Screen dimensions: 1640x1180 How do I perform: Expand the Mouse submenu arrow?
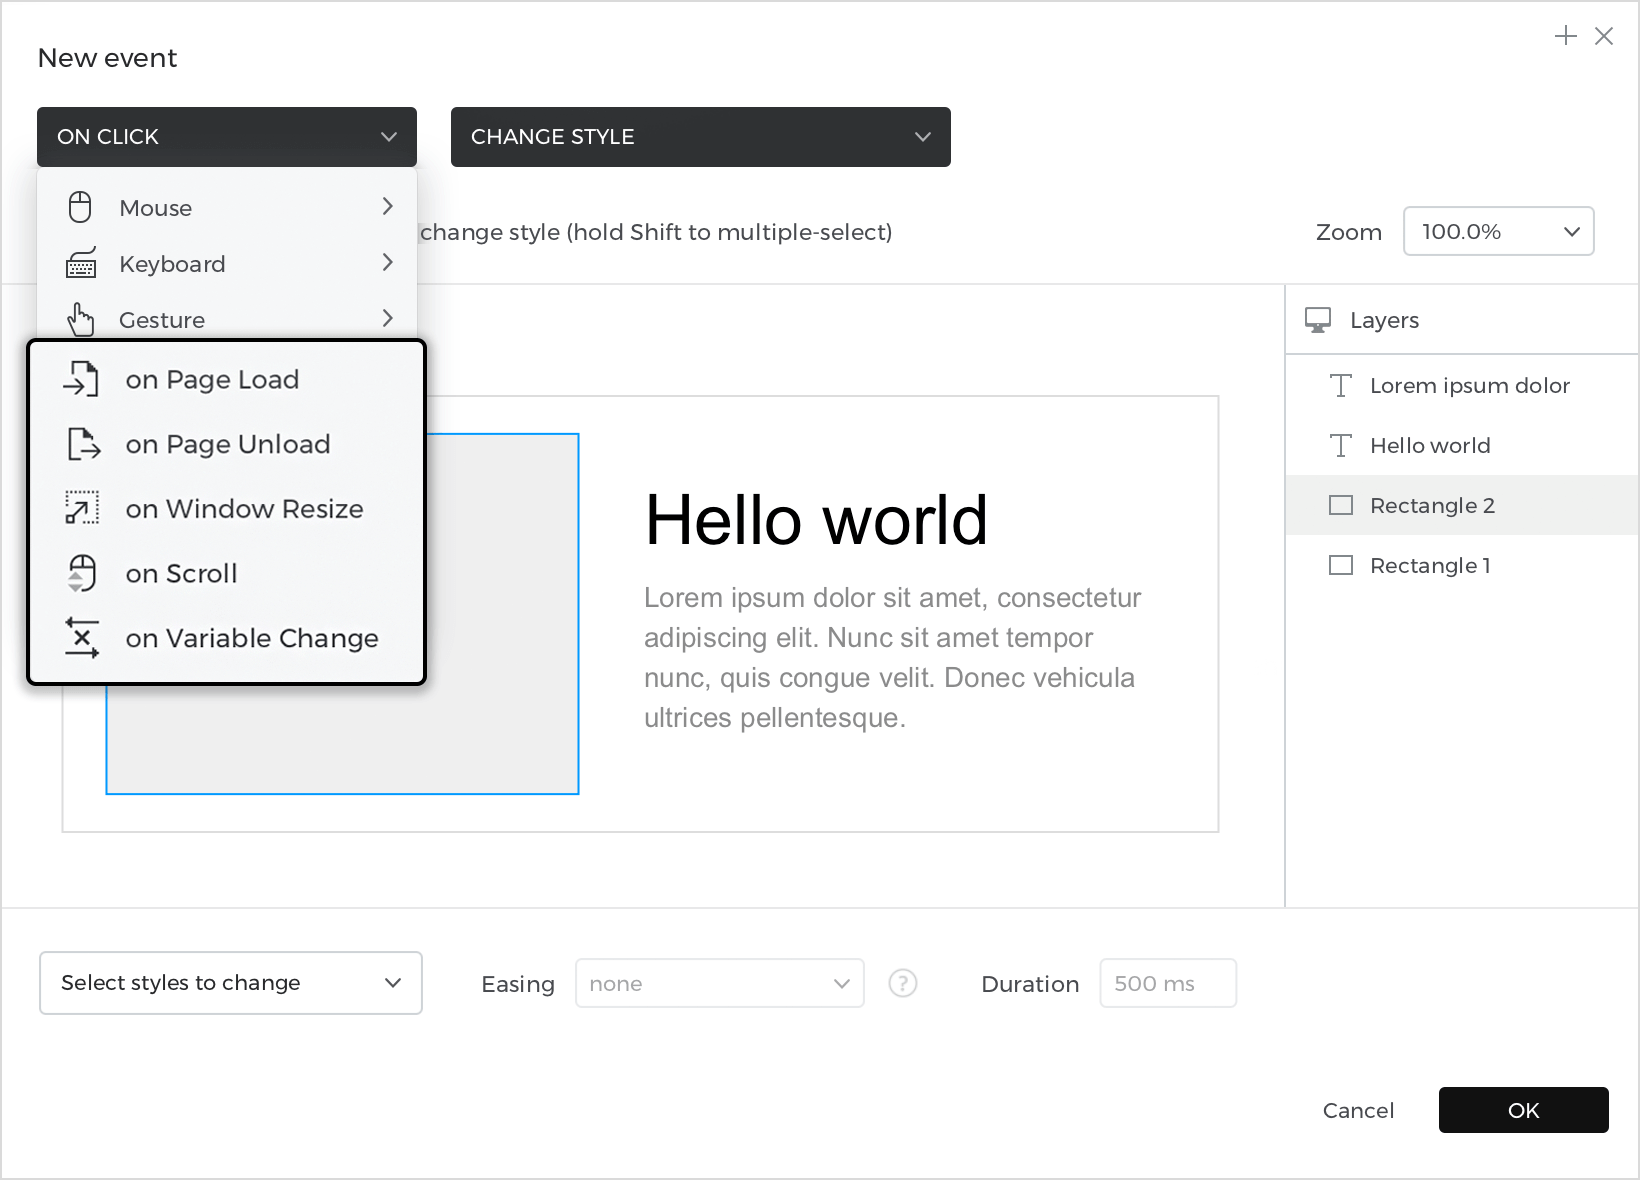(388, 206)
